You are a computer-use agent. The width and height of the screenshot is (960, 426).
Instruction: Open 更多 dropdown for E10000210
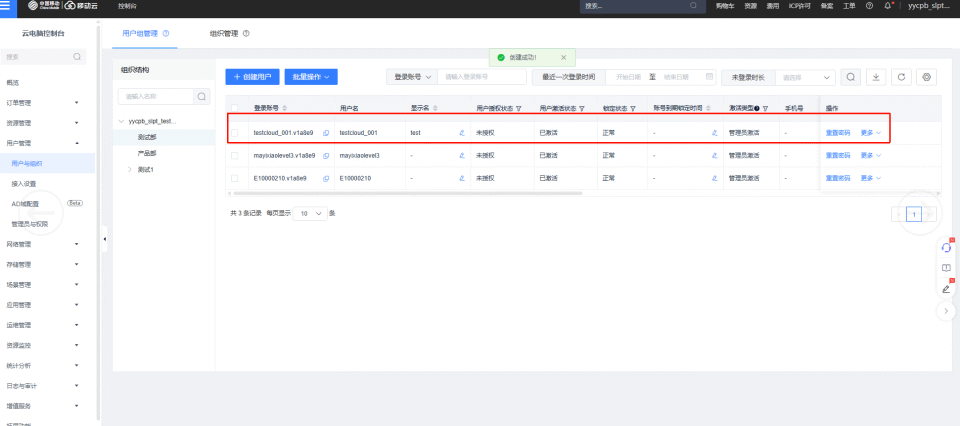871,178
